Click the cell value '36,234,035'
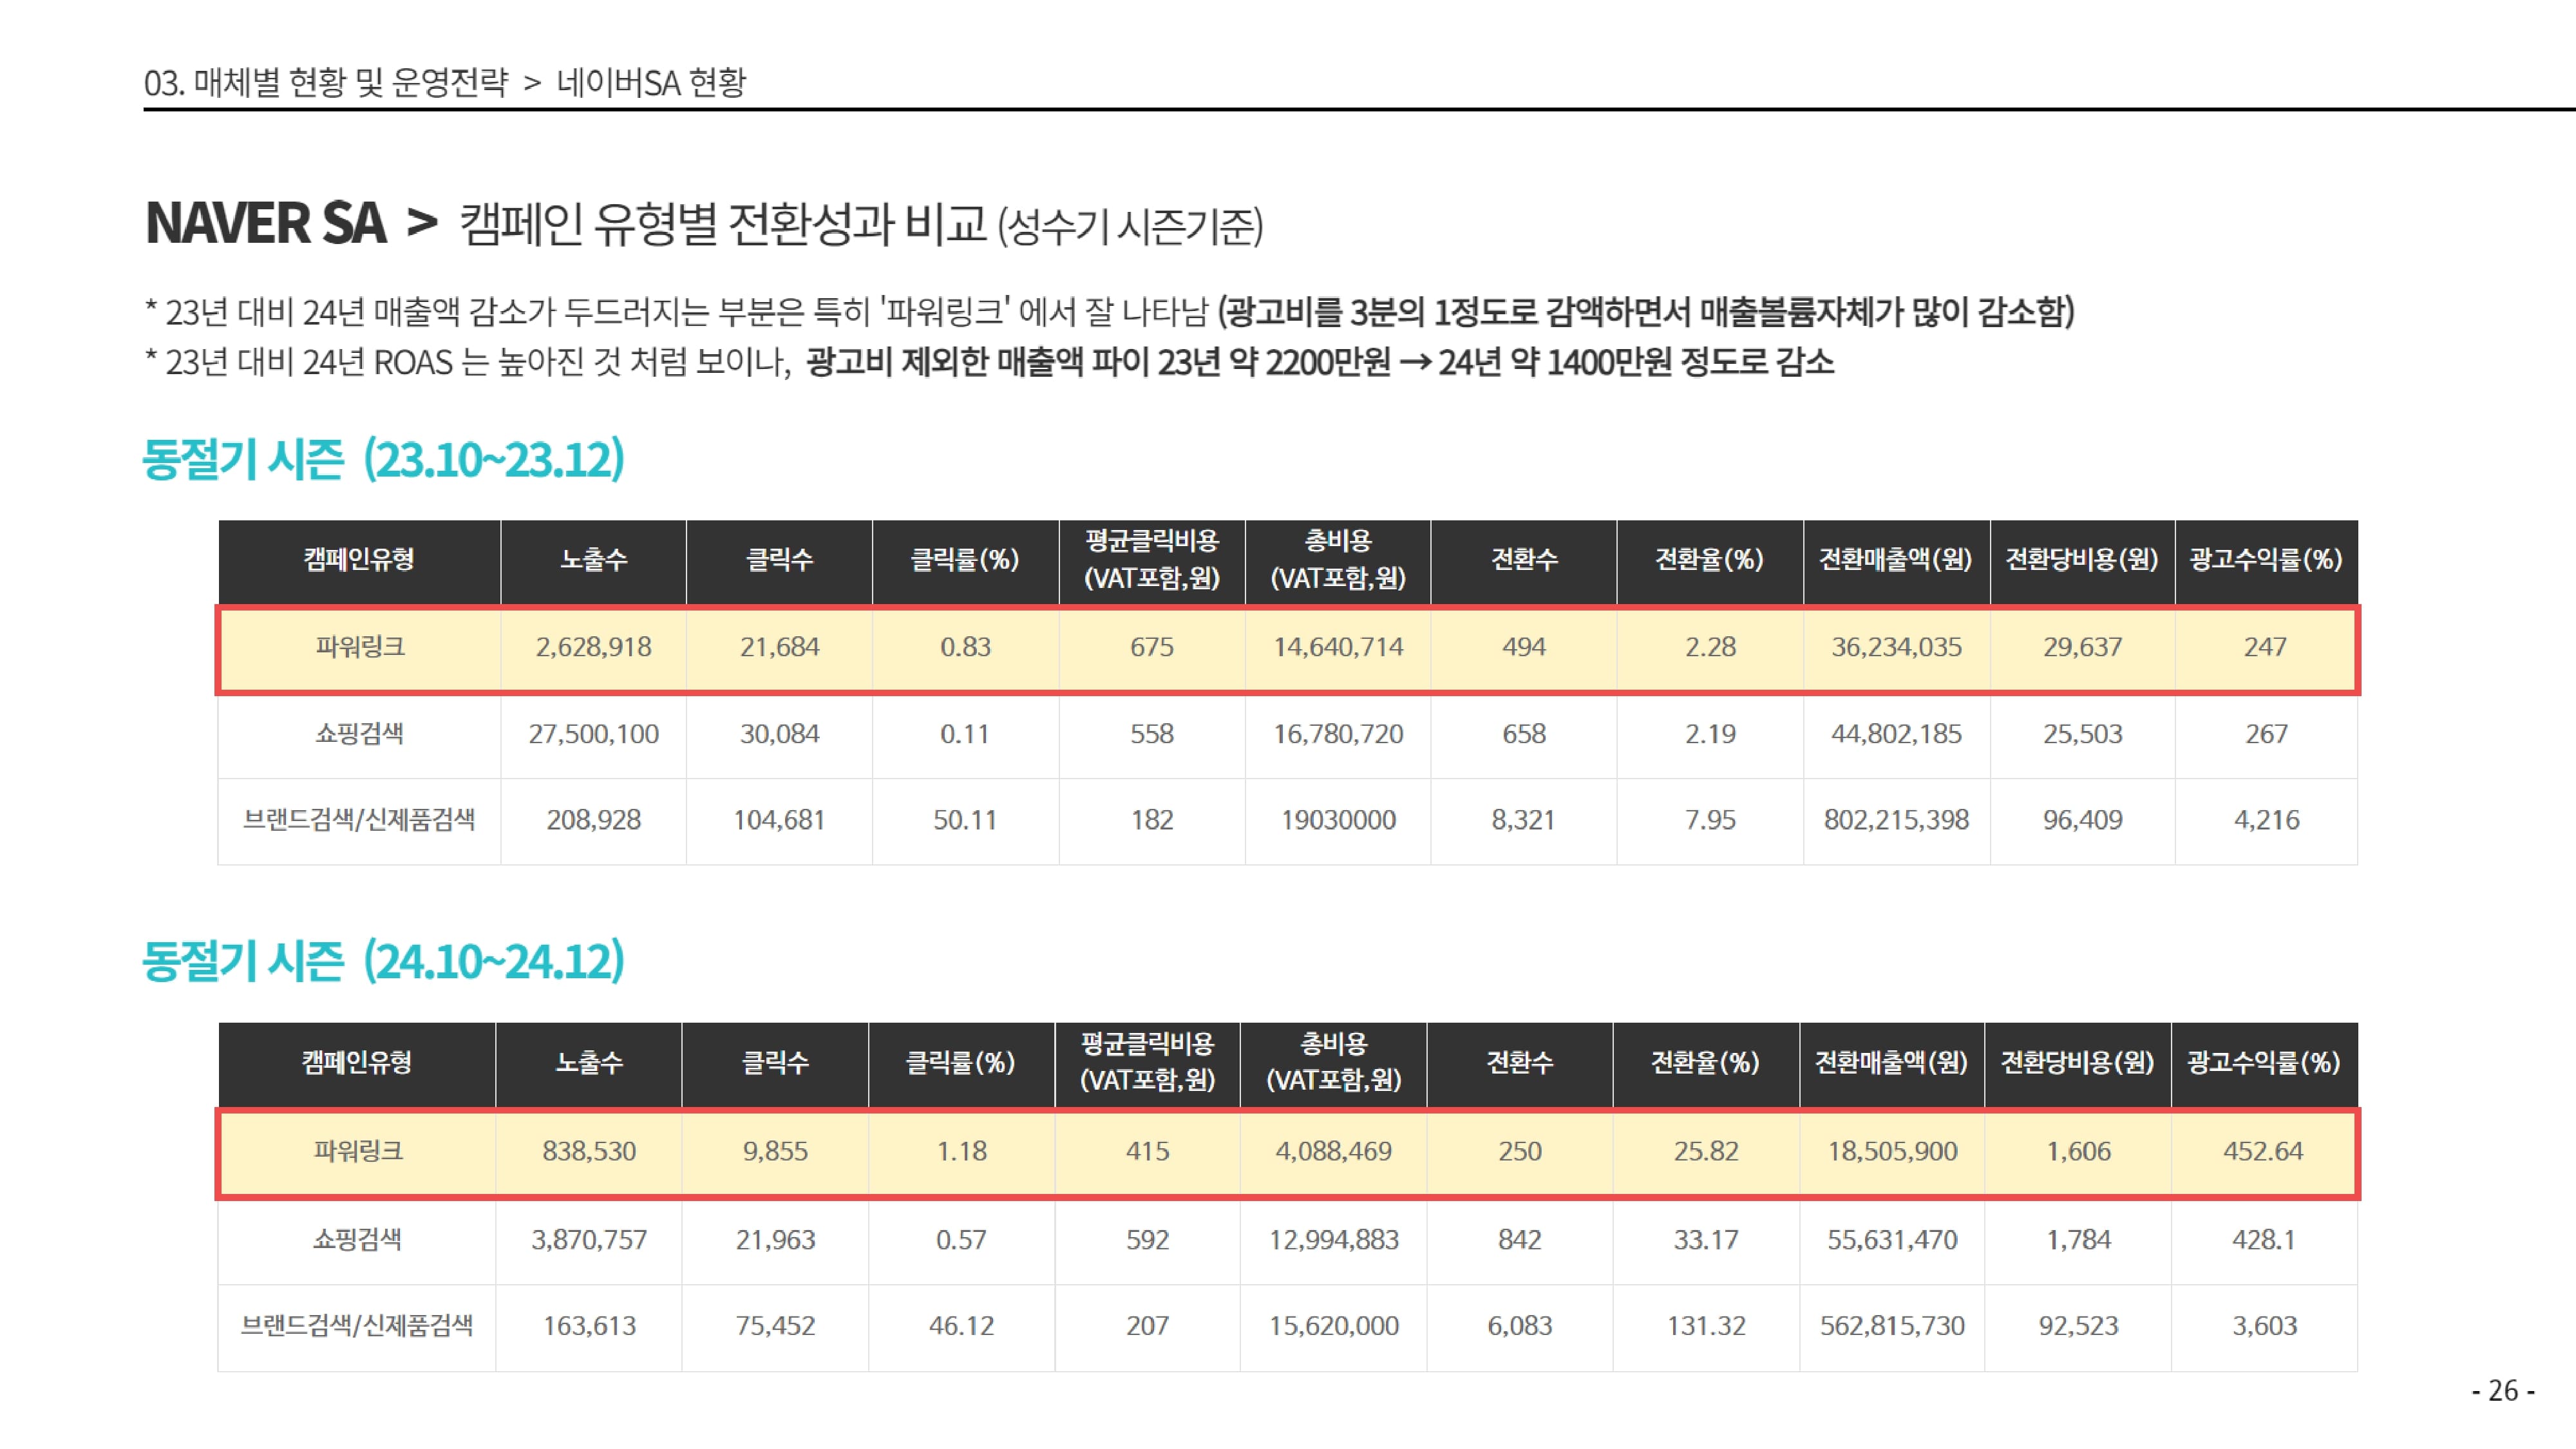This screenshot has height=1449, width=2576. tap(1897, 647)
